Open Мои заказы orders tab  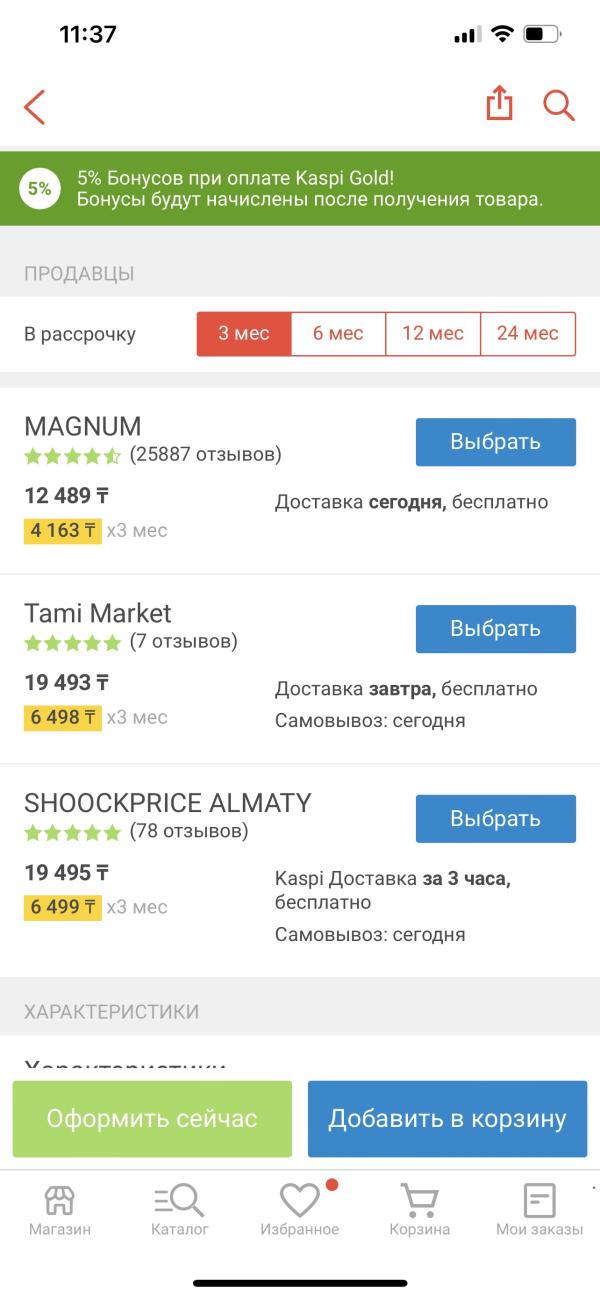click(540, 1211)
